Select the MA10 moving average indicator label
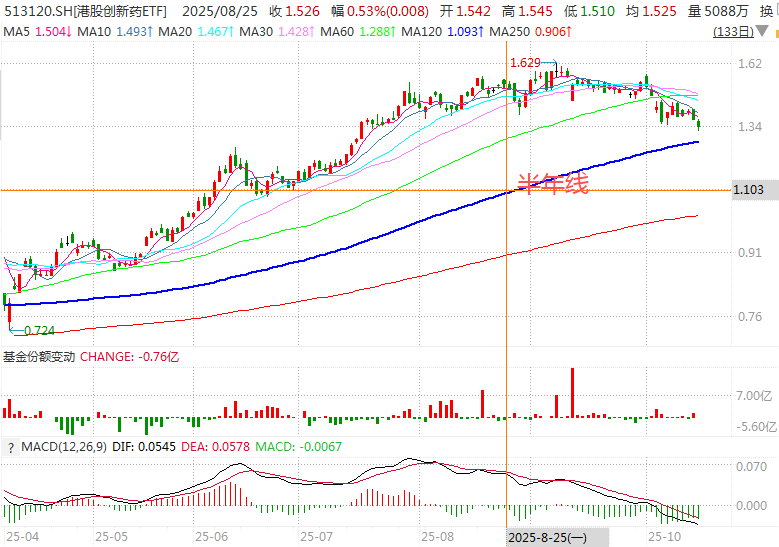Screen dimensions: 779x547 (x=107, y=32)
